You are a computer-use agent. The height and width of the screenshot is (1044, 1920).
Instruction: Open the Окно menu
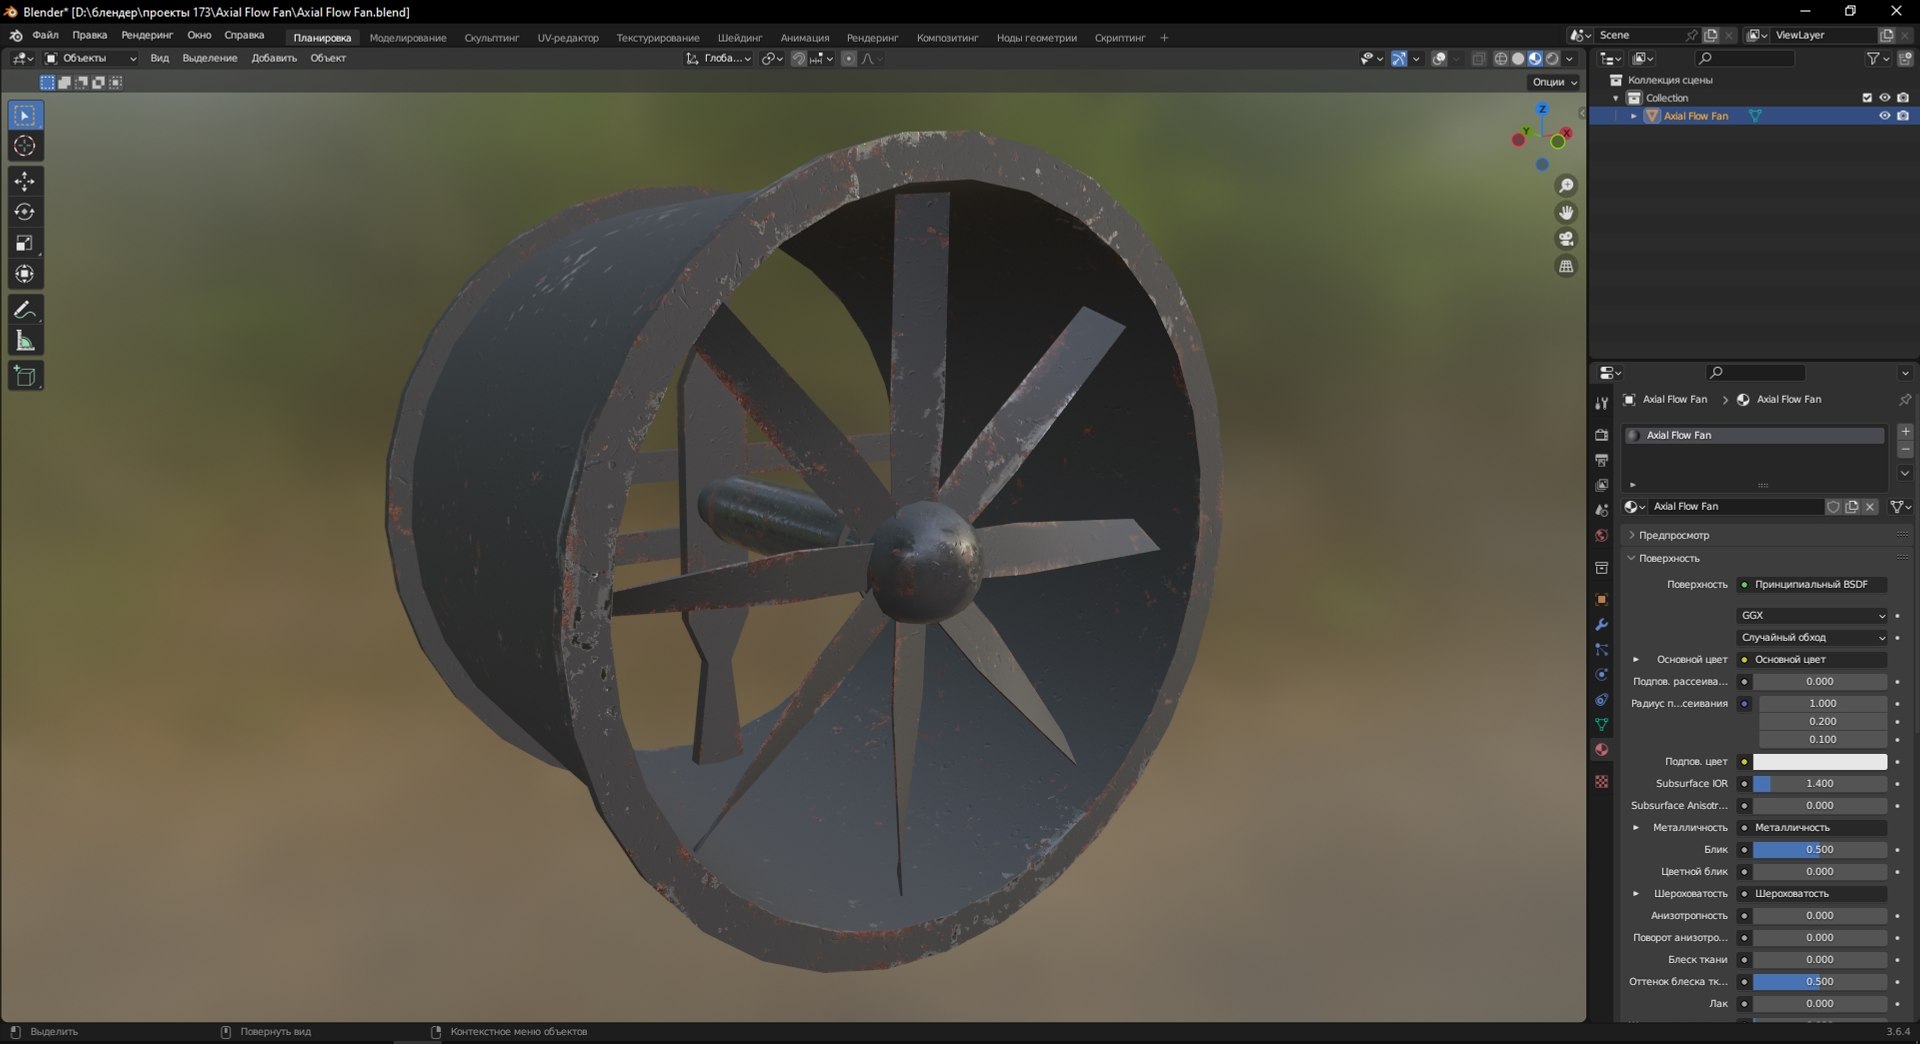click(x=199, y=35)
